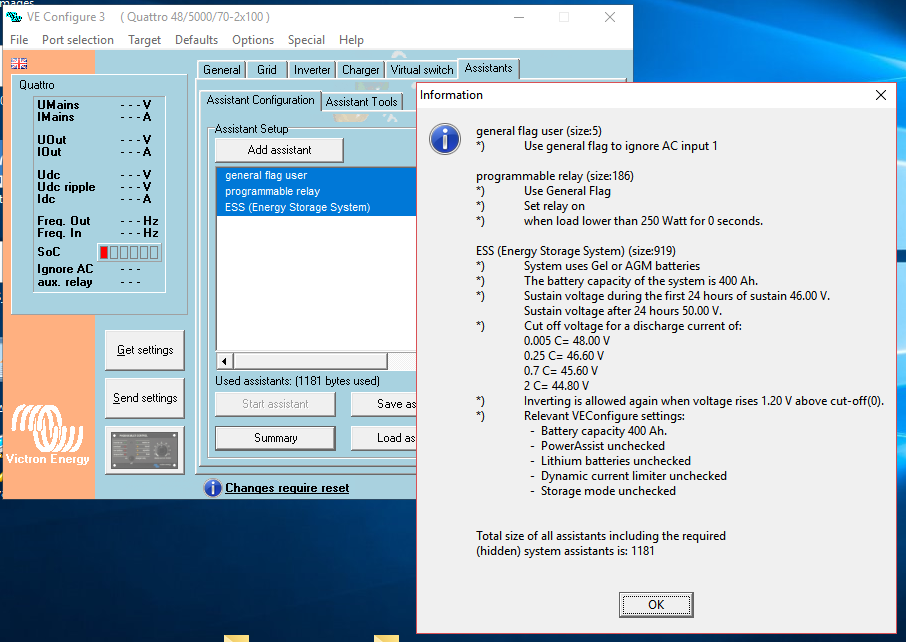This screenshot has width=906, height=642.
Task: Open the Changes require reset link
Action: click(x=287, y=488)
